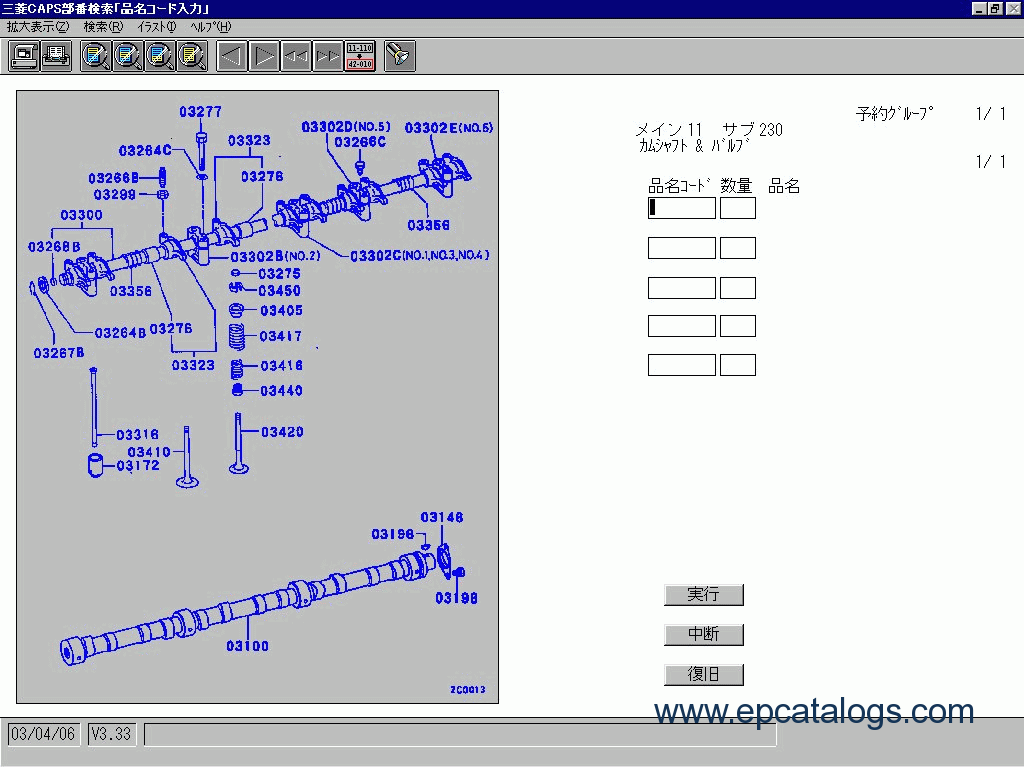
Task: Open the 拡大表示(Z) menu
Action: 38,27
